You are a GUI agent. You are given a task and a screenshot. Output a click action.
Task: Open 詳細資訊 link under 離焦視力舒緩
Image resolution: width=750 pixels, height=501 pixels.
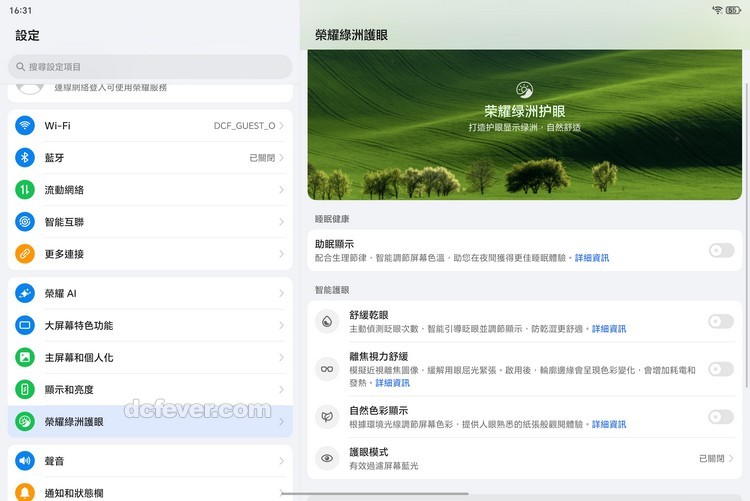[392, 383]
